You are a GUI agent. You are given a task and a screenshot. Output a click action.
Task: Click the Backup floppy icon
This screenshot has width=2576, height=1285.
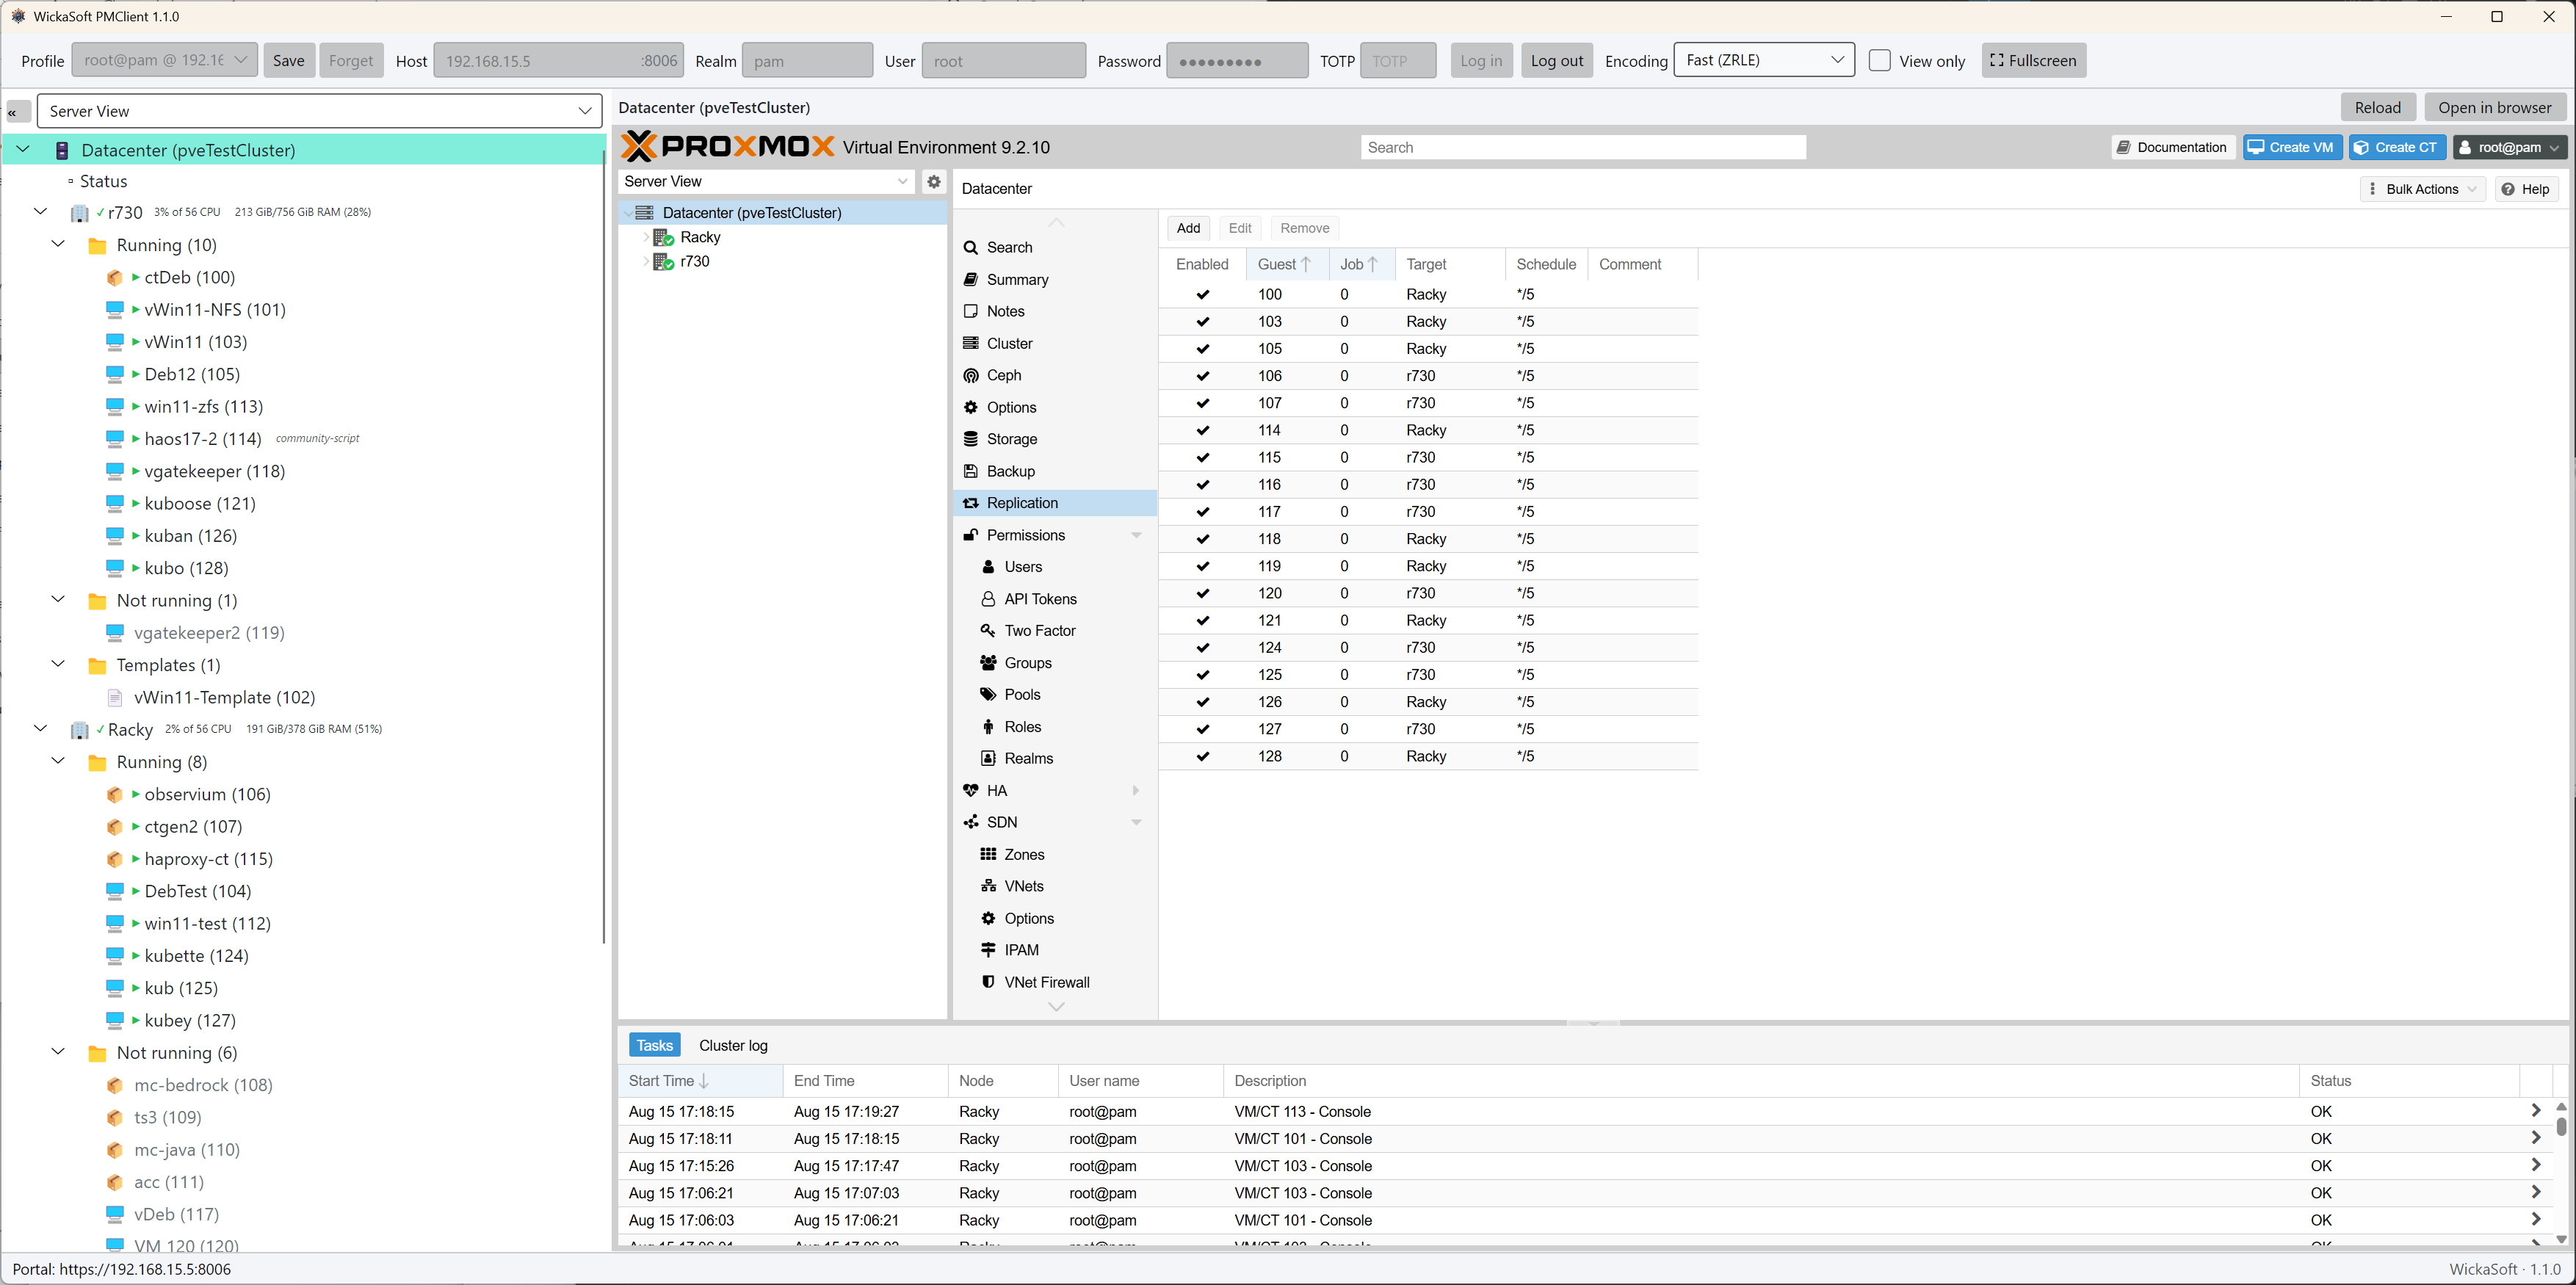click(x=970, y=471)
